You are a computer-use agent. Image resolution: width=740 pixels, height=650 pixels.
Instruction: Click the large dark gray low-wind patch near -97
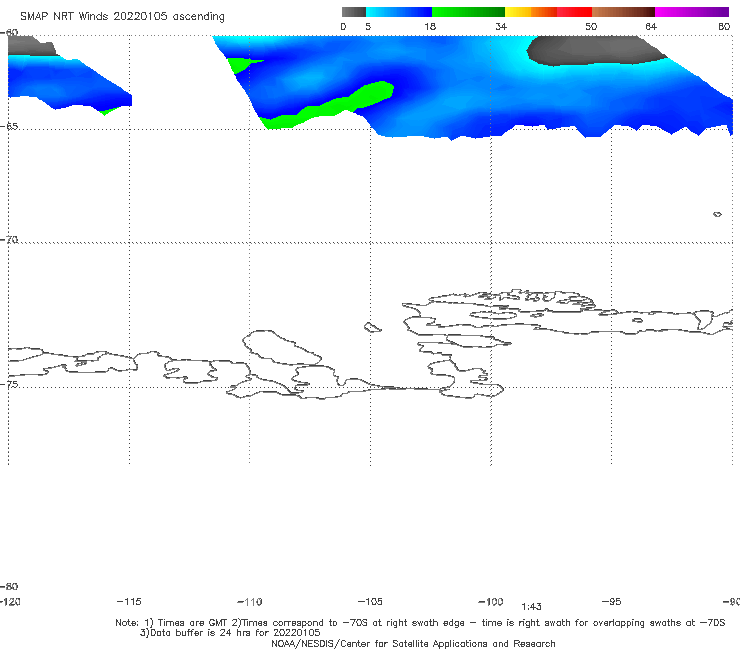click(595, 51)
